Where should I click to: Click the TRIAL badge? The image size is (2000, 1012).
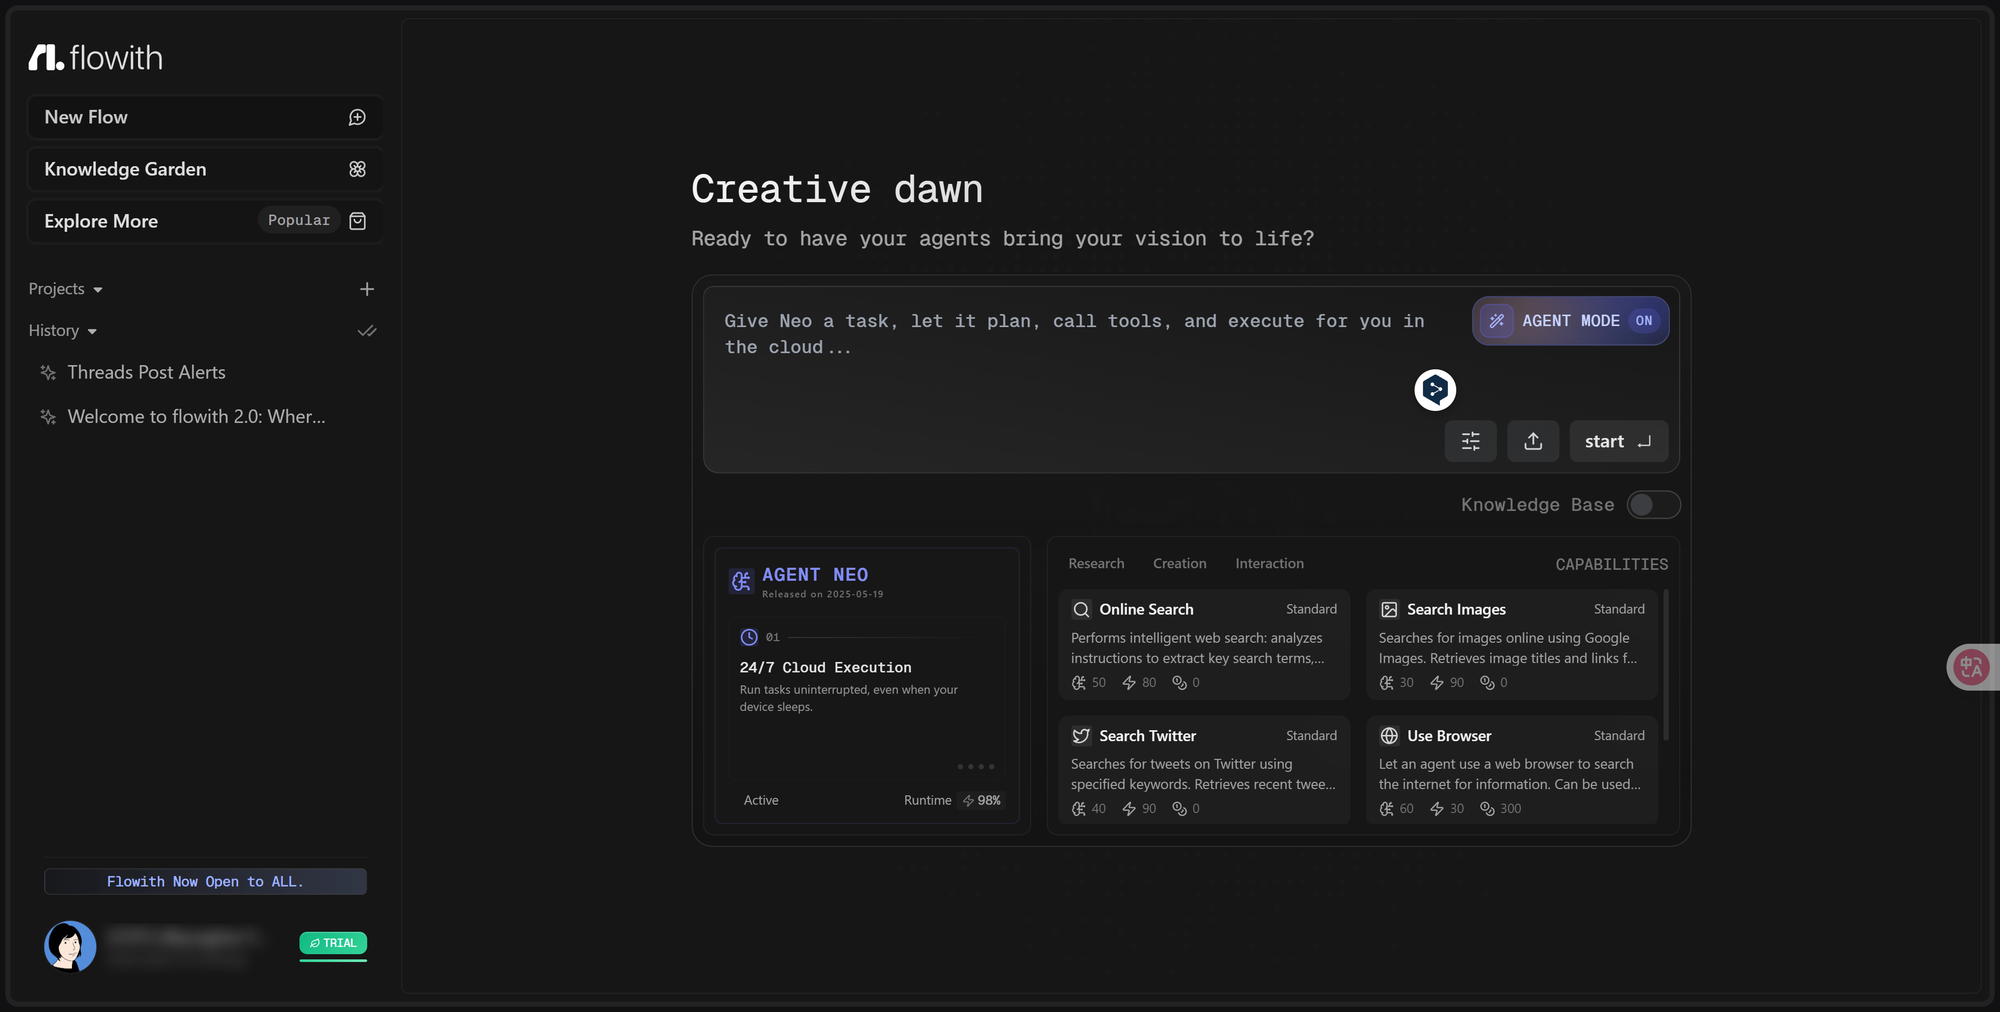[x=333, y=943]
